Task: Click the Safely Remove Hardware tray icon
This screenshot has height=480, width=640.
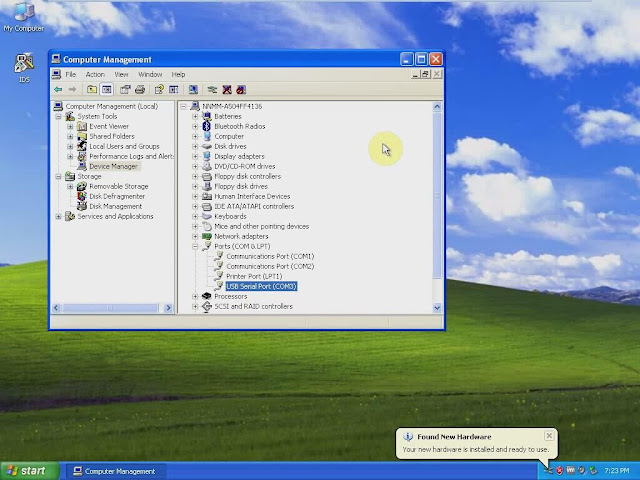Action: click(593, 471)
